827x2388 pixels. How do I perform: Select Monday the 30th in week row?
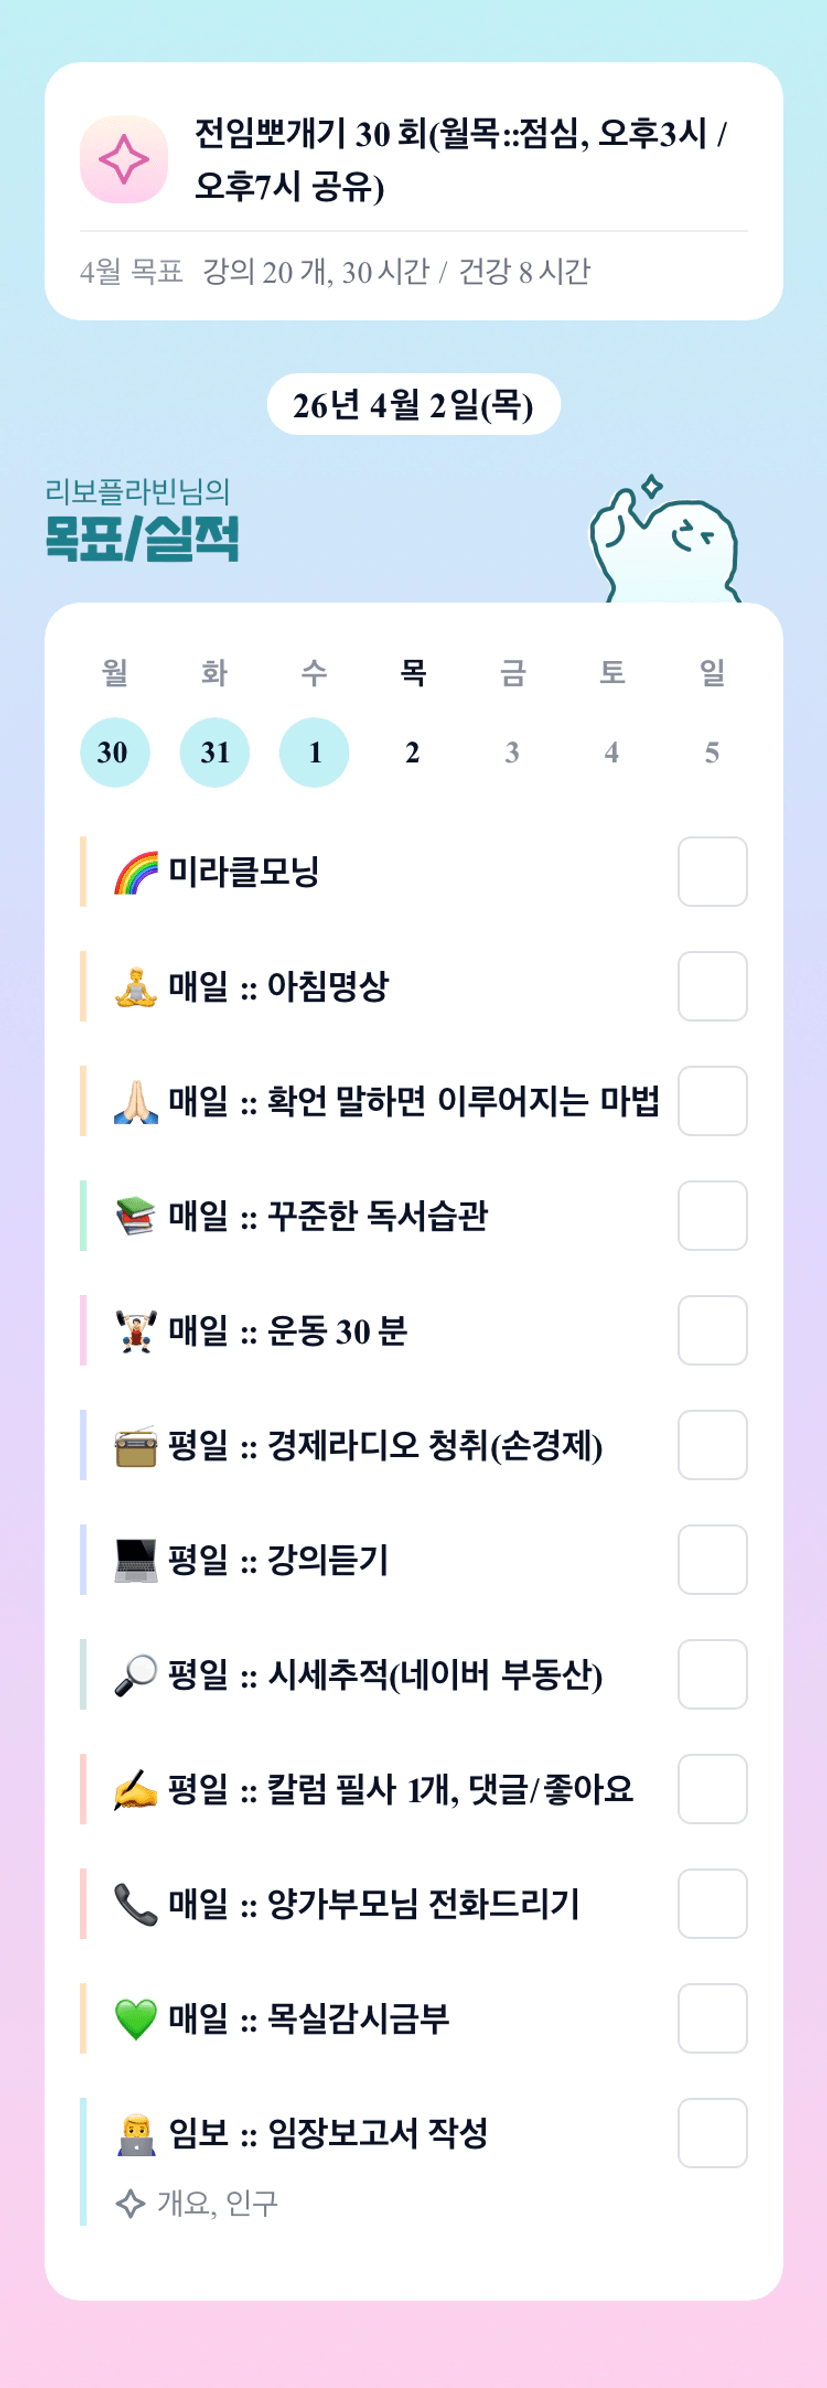115,752
